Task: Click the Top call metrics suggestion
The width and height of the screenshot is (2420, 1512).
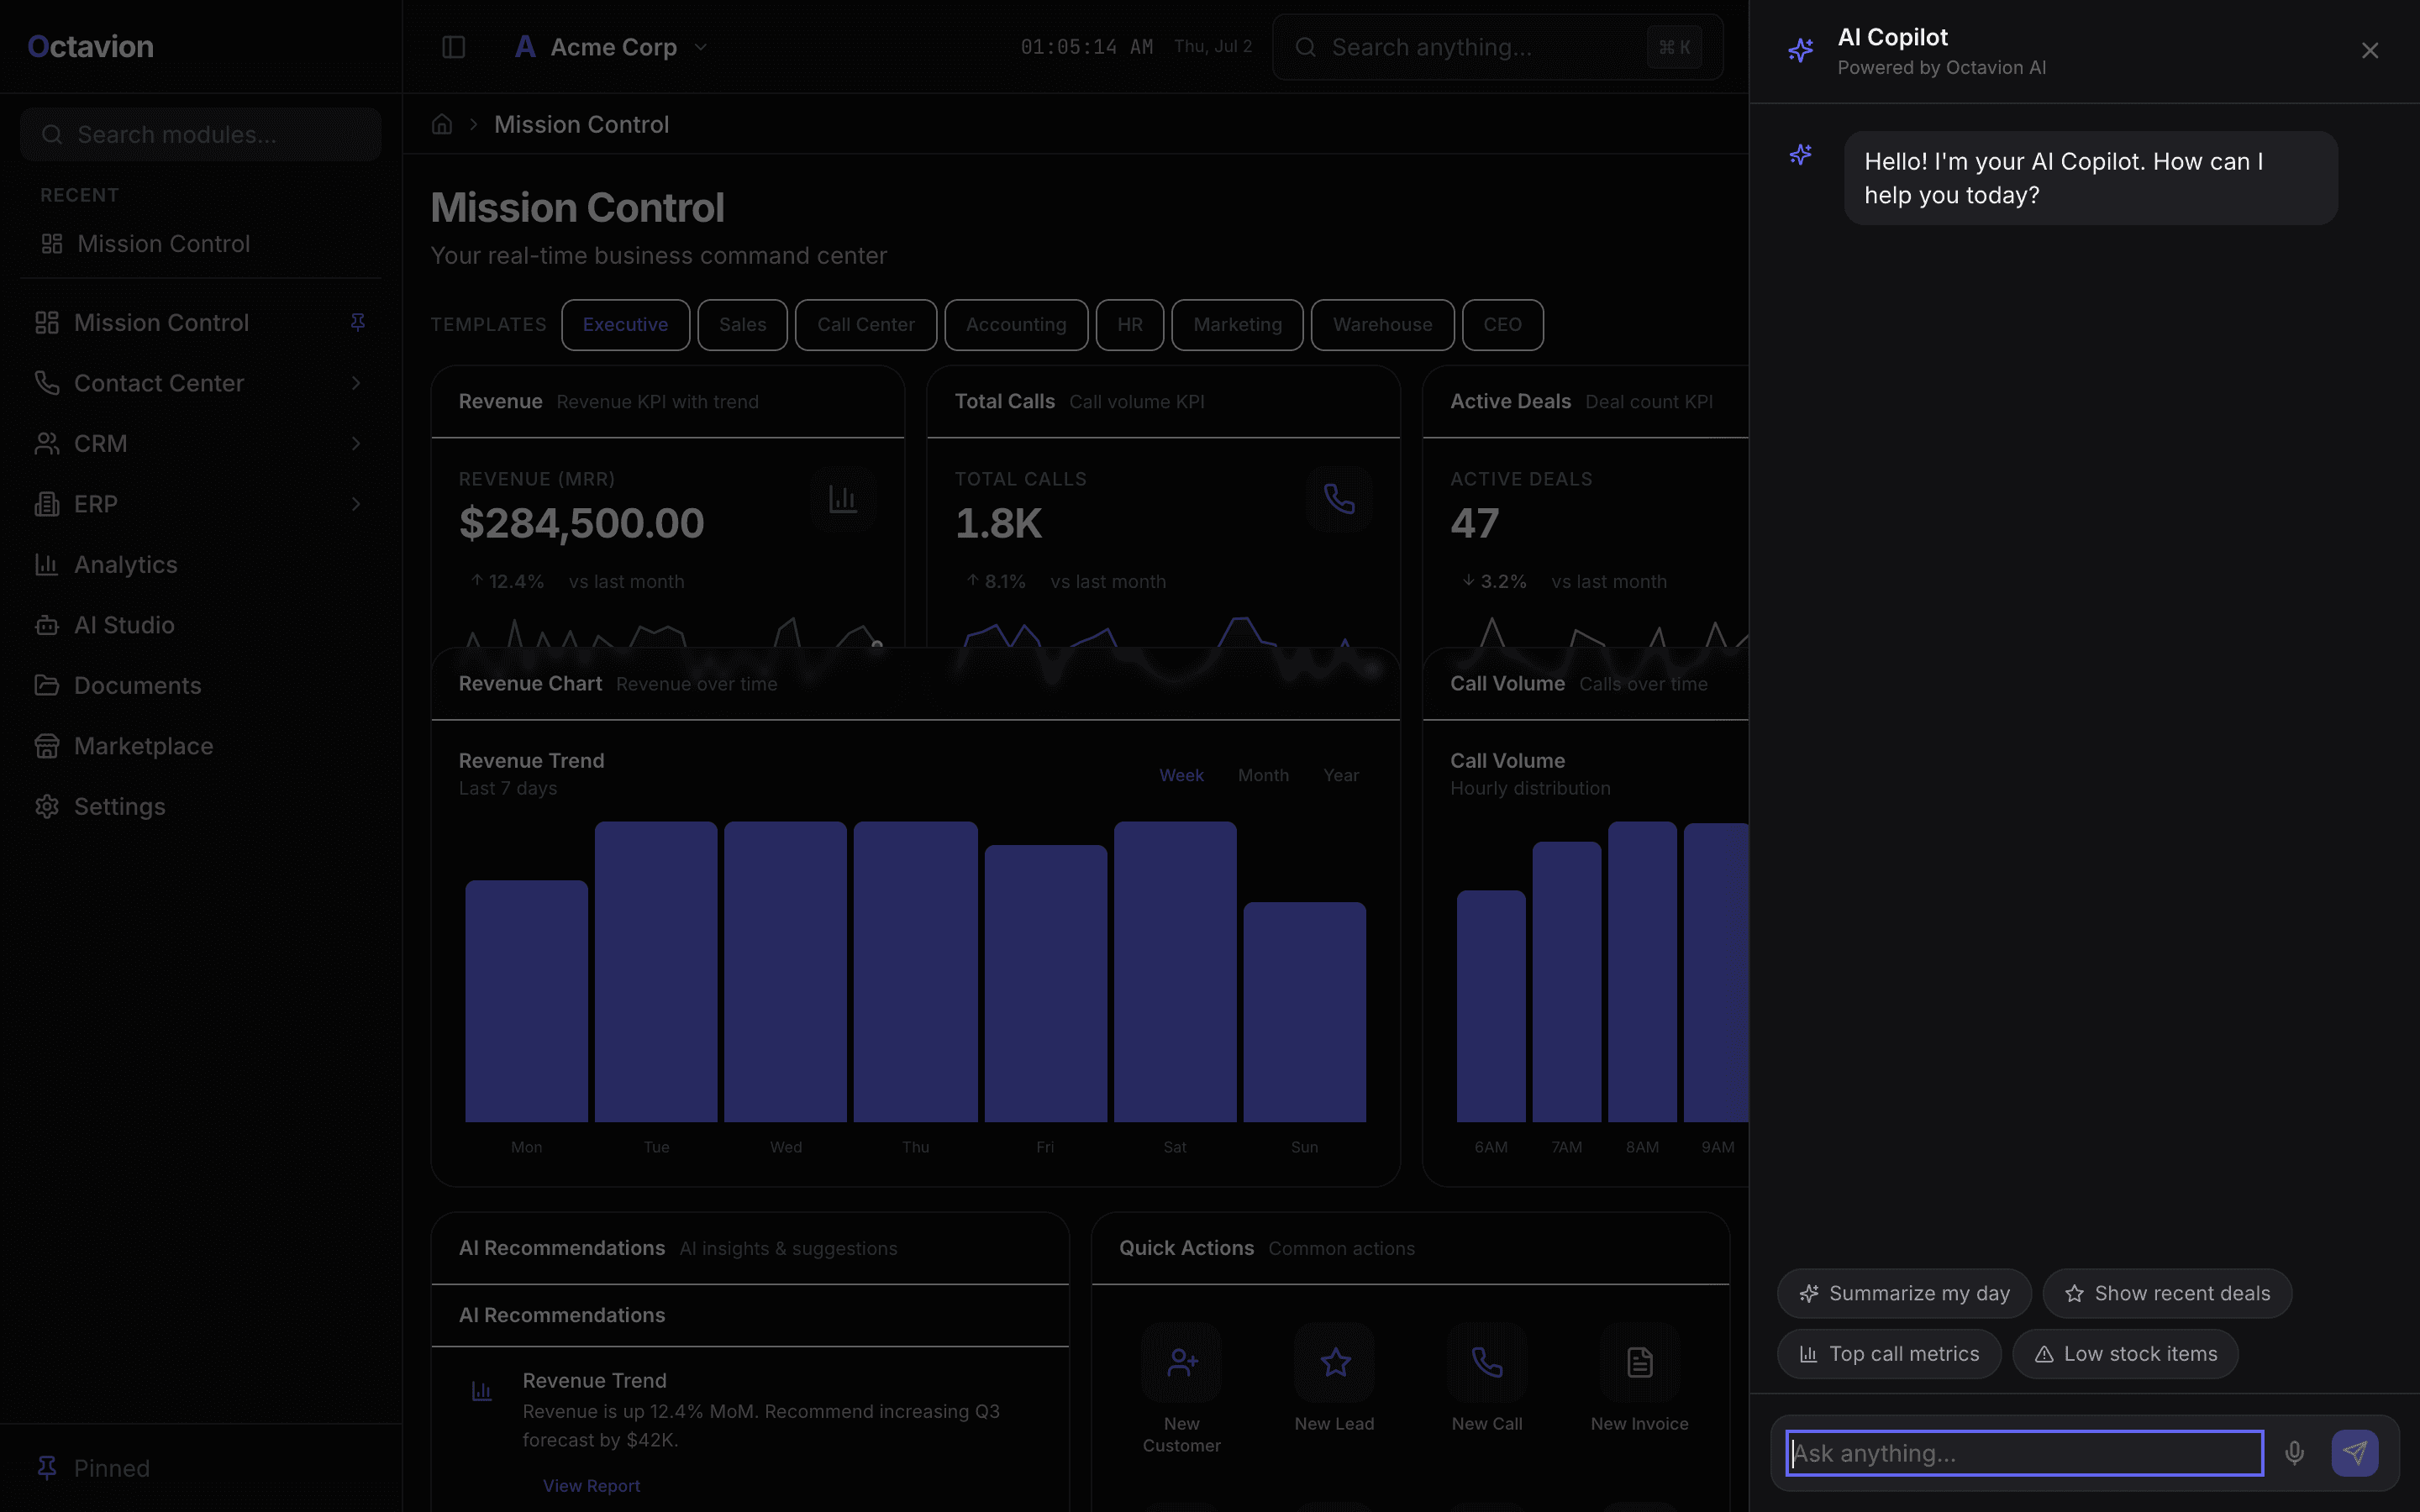Action: [x=1889, y=1354]
